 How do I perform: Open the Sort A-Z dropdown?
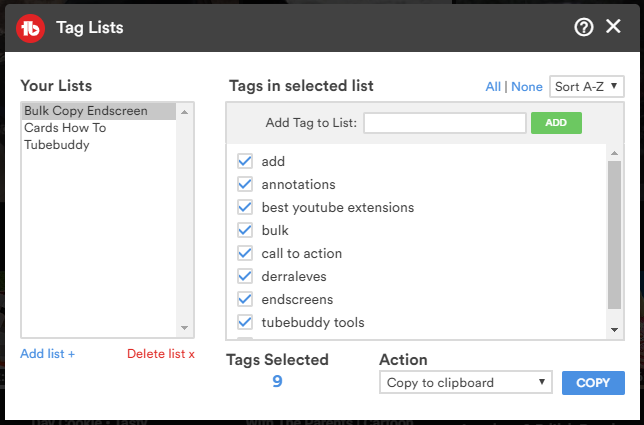point(587,87)
